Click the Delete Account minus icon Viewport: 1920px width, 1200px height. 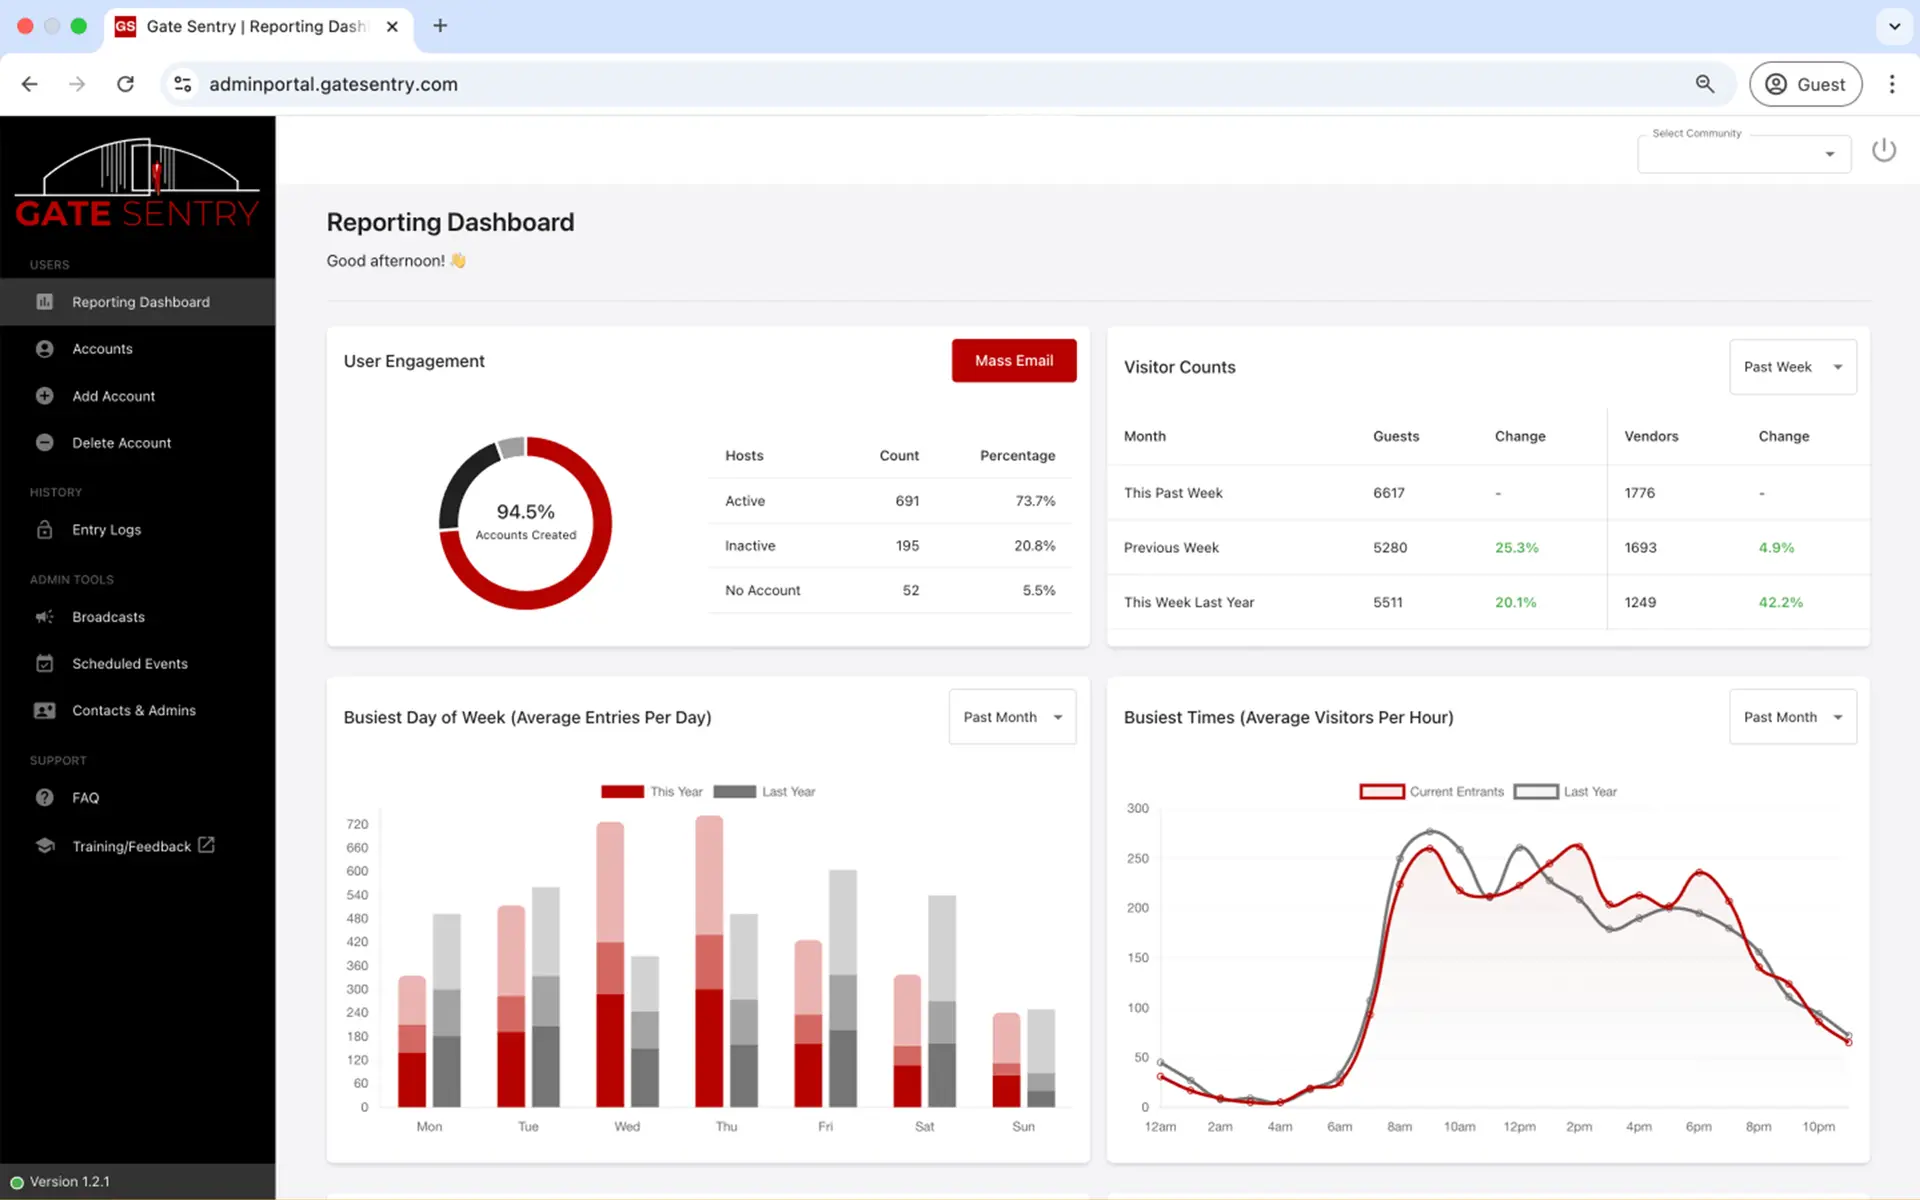(x=45, y=443)
